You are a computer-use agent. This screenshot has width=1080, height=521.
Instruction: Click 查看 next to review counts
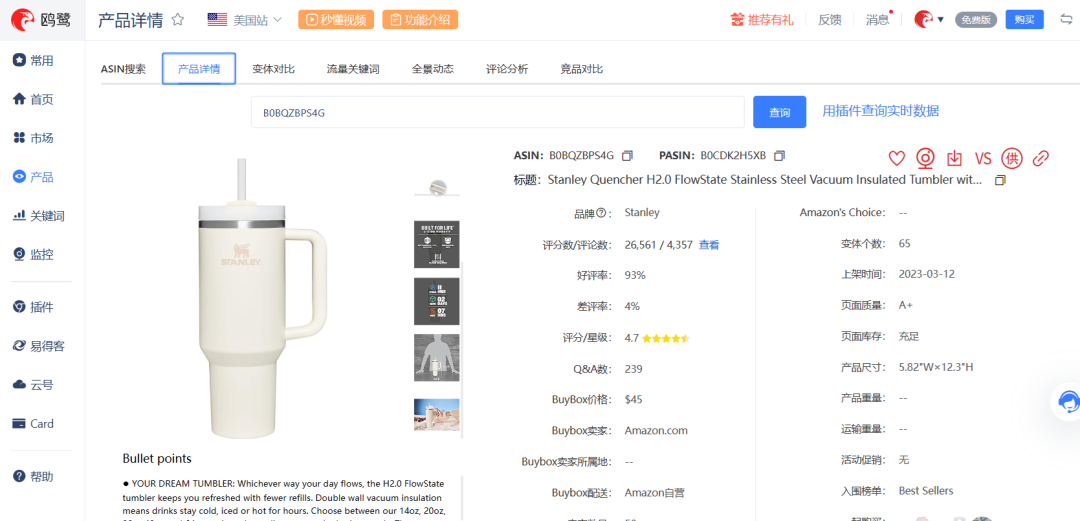[x=709, y=245]
